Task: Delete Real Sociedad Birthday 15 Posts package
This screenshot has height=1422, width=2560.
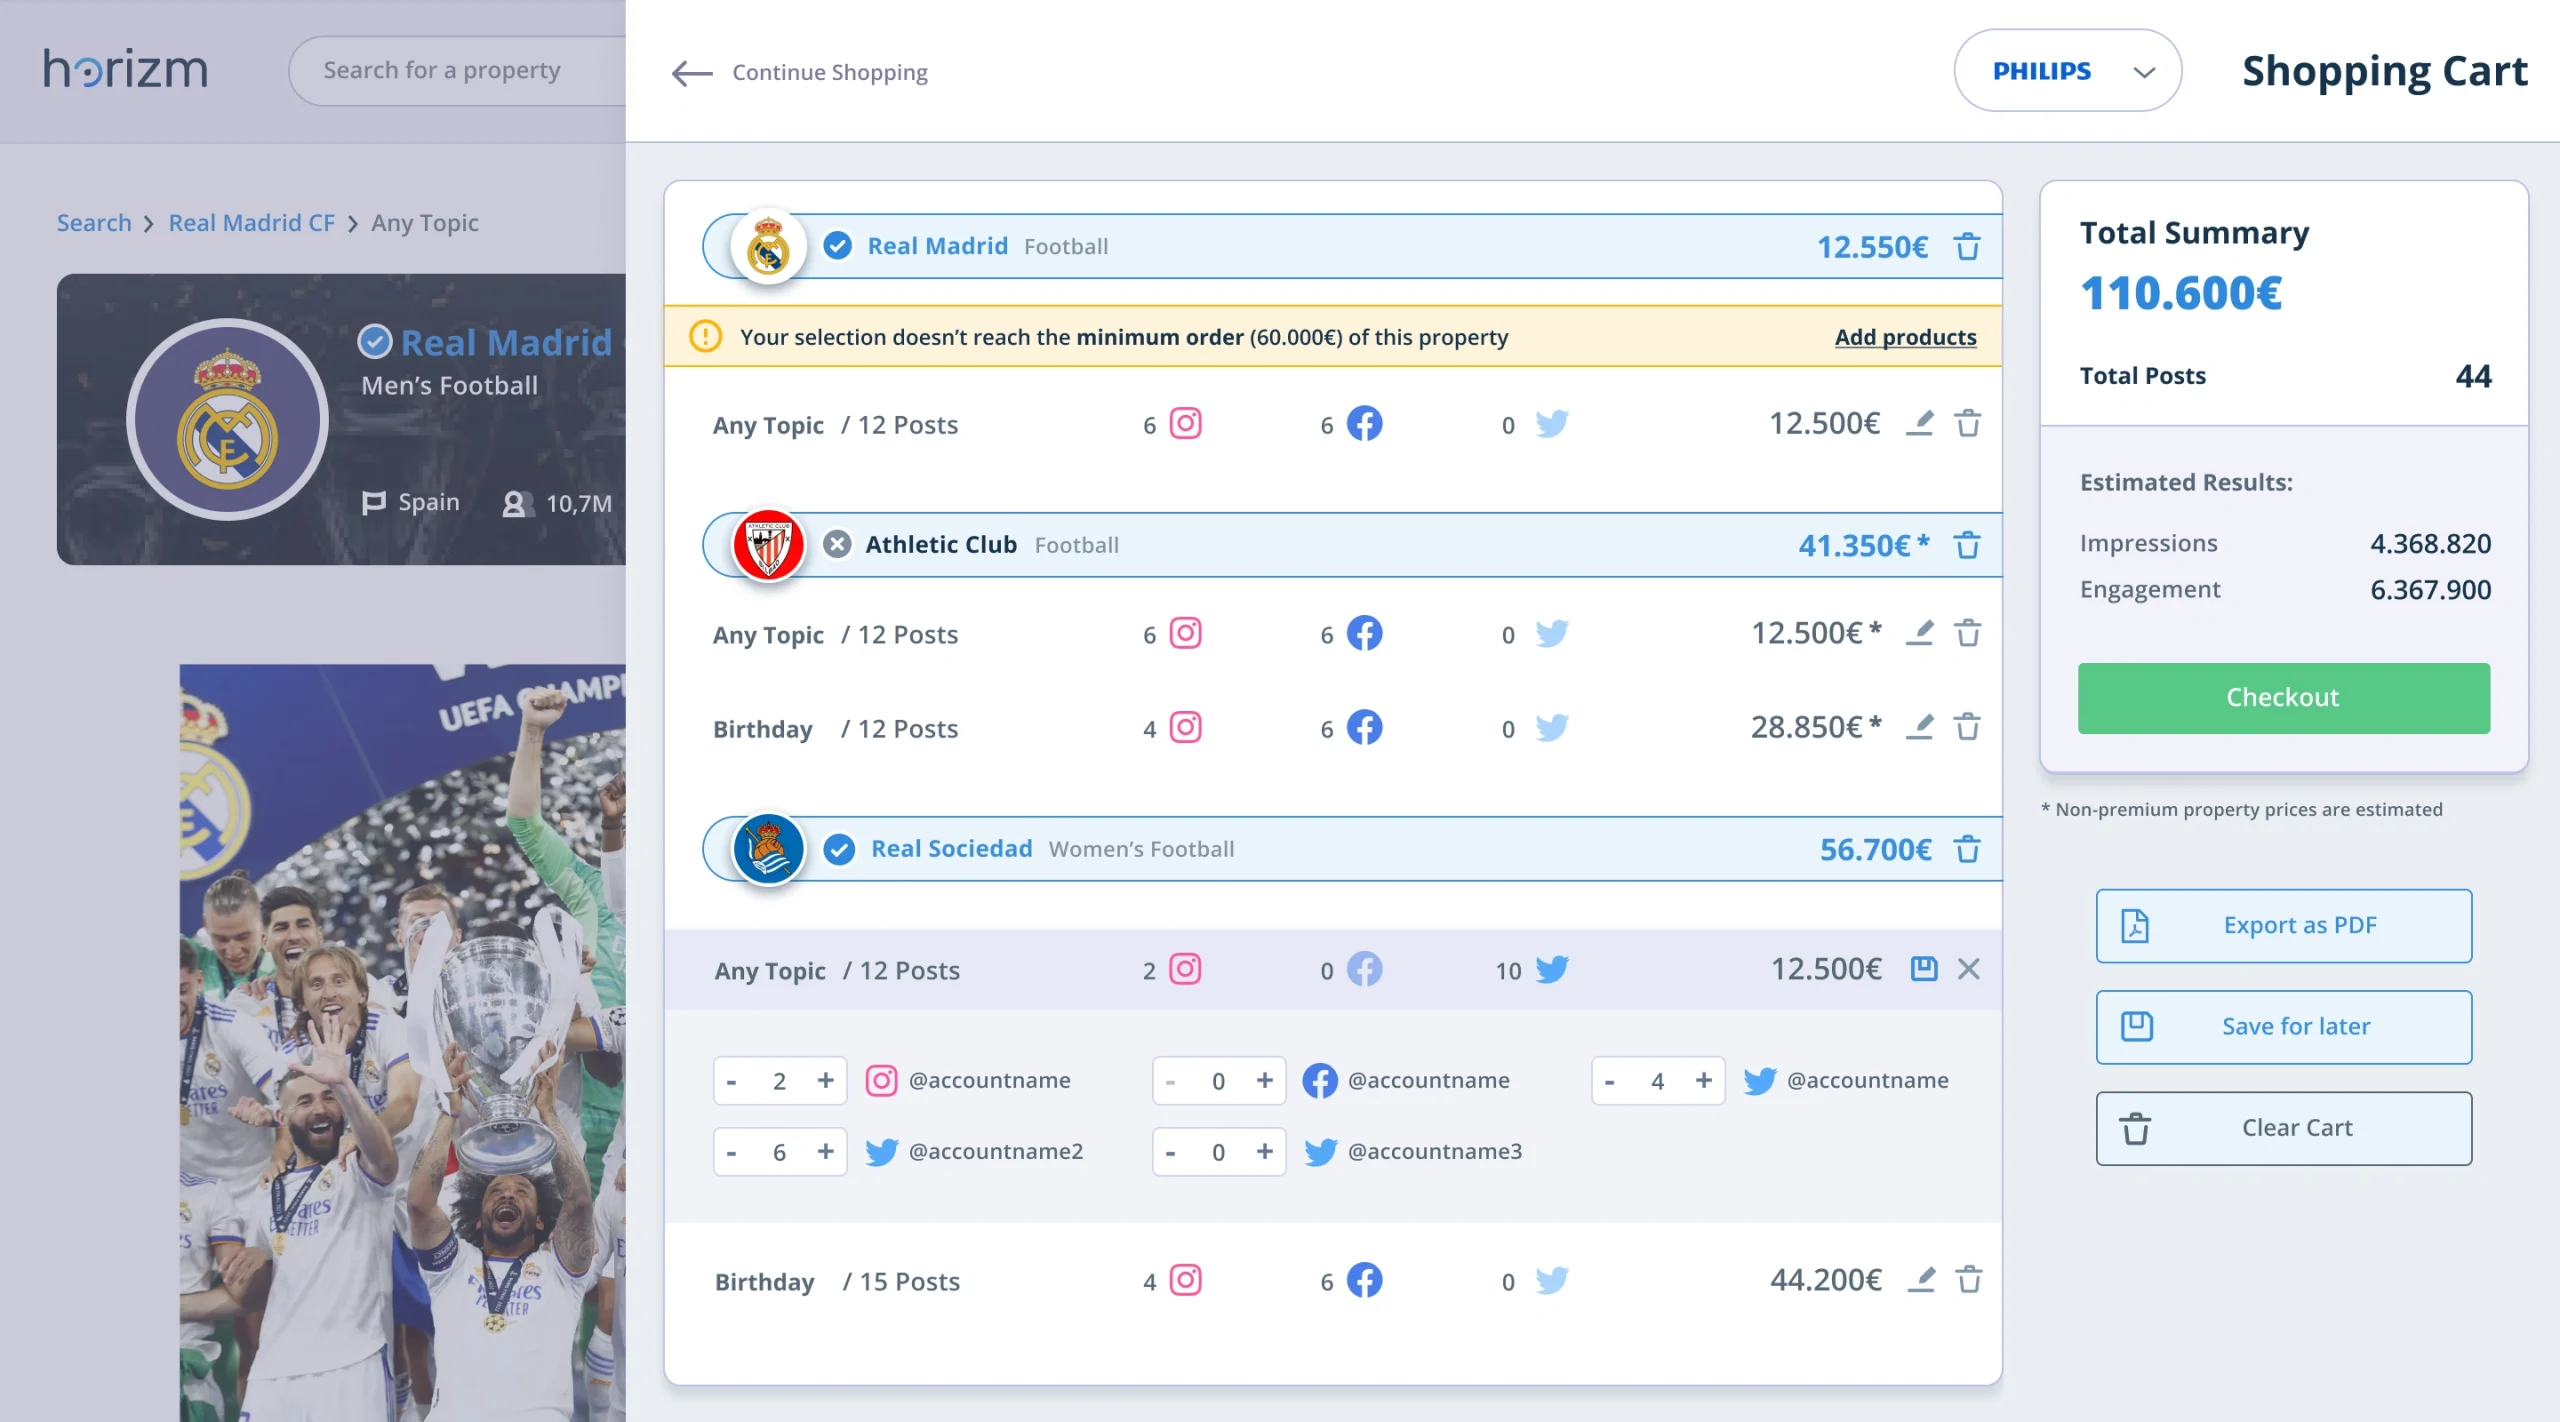Action: coord(1968,1280)
